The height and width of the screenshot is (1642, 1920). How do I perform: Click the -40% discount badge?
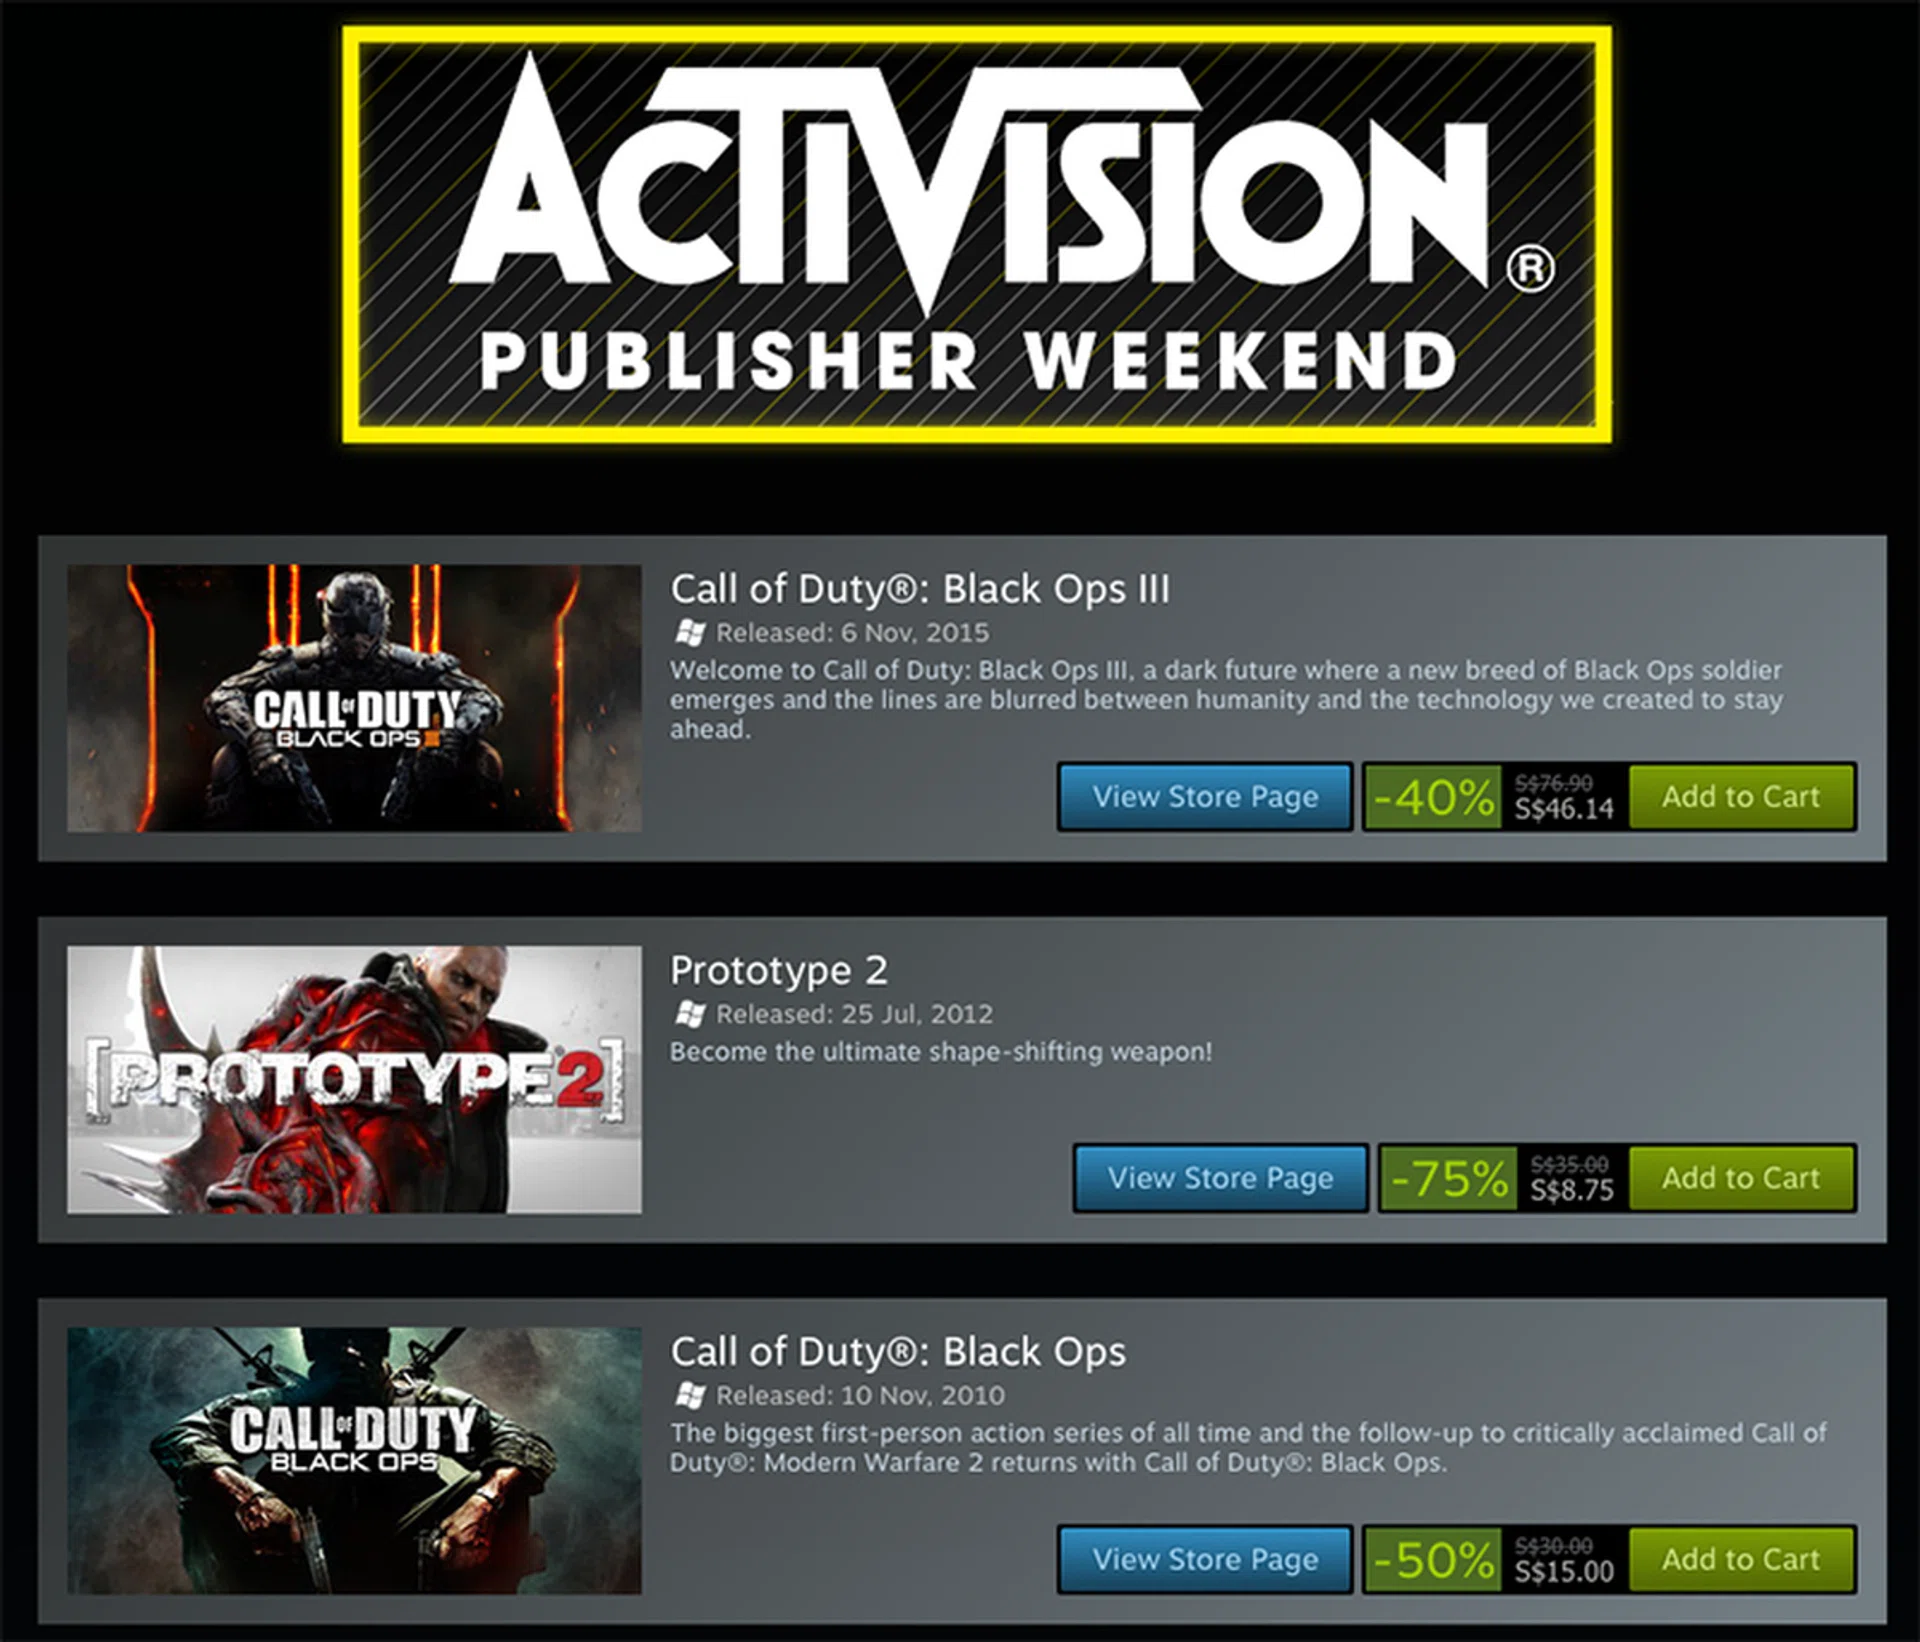[x=1433, y=797]
